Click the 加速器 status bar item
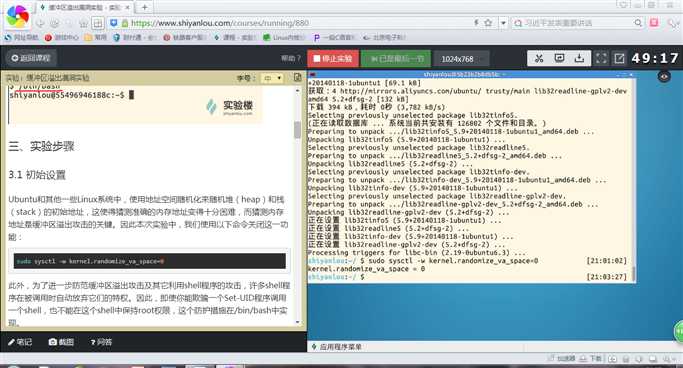Viewport: 683px width, 368px height. point(562,358)
